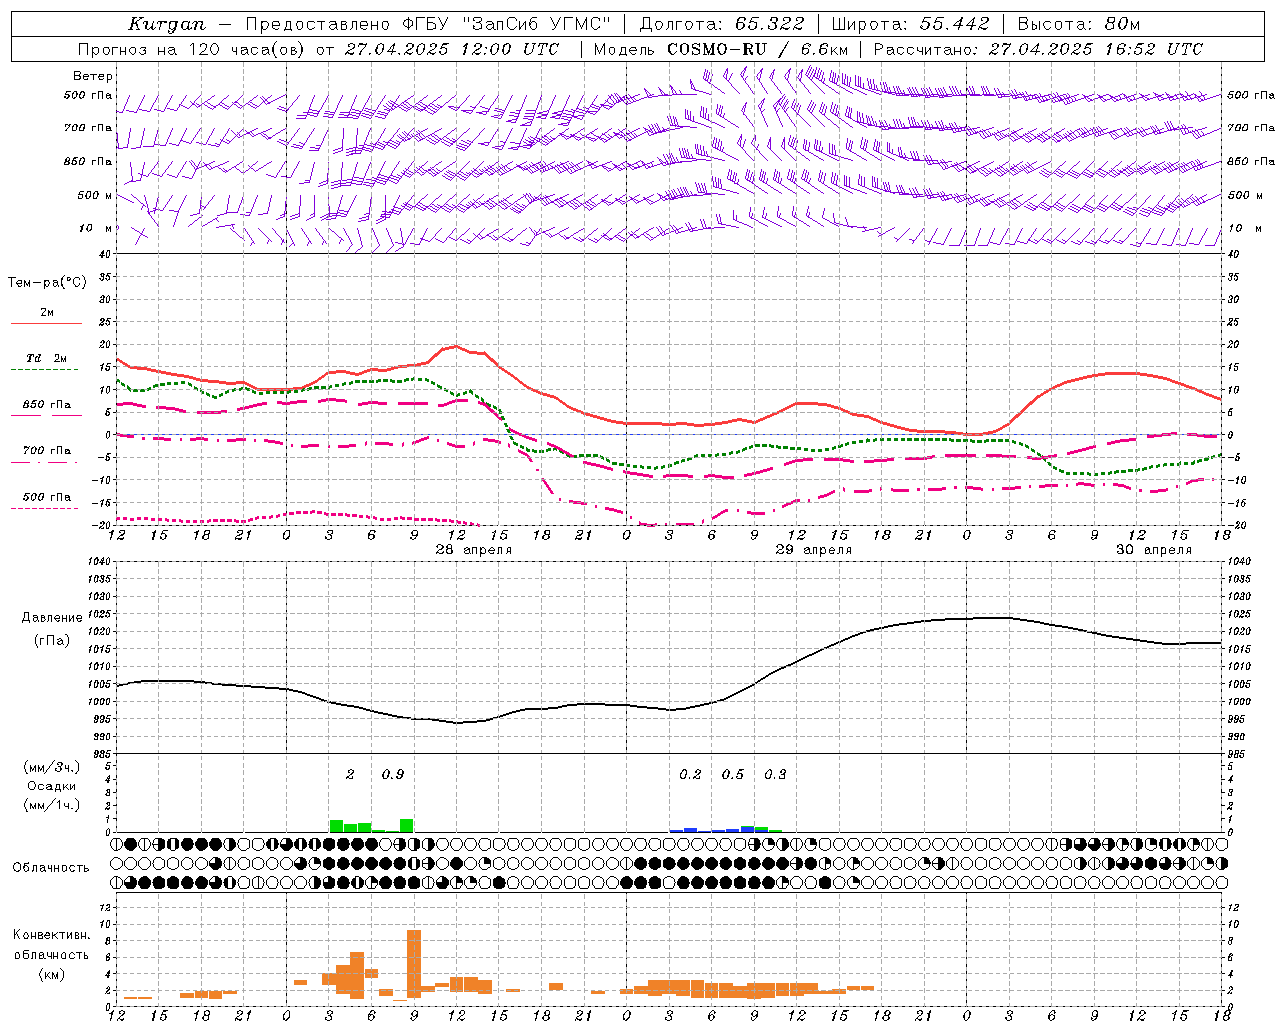Click the Широта: 55.442 value
This screenshot has height=1024, width=1280.
[x=911, y=24]
